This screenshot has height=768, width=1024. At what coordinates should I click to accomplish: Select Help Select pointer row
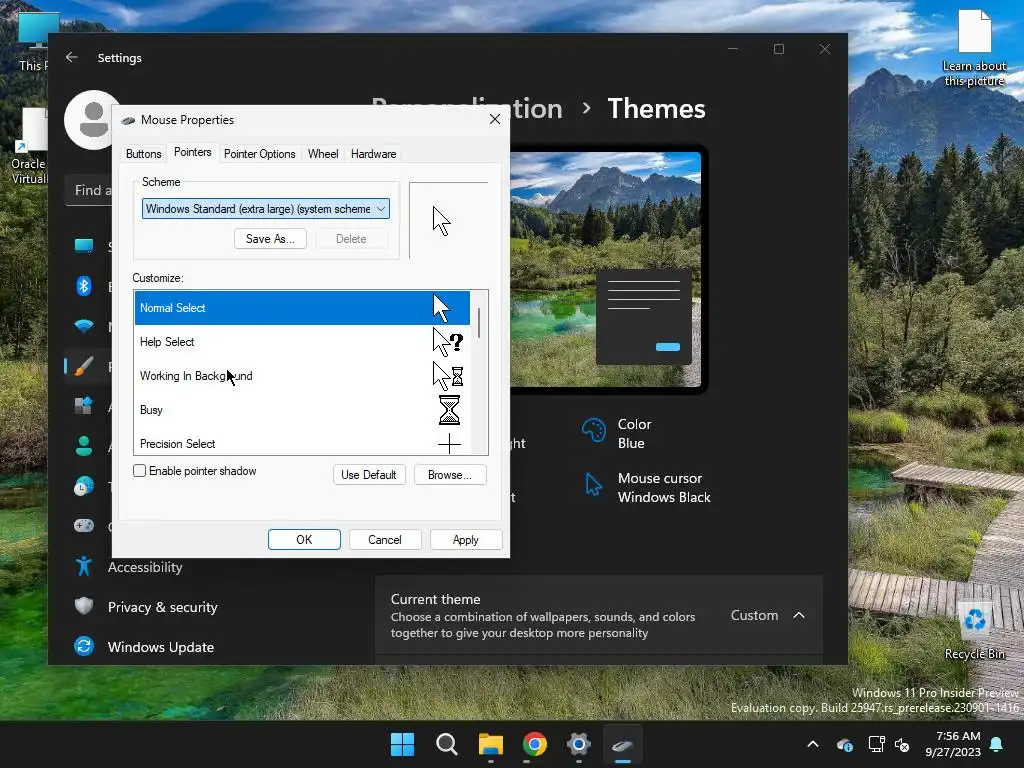click(x=302, y=342)
